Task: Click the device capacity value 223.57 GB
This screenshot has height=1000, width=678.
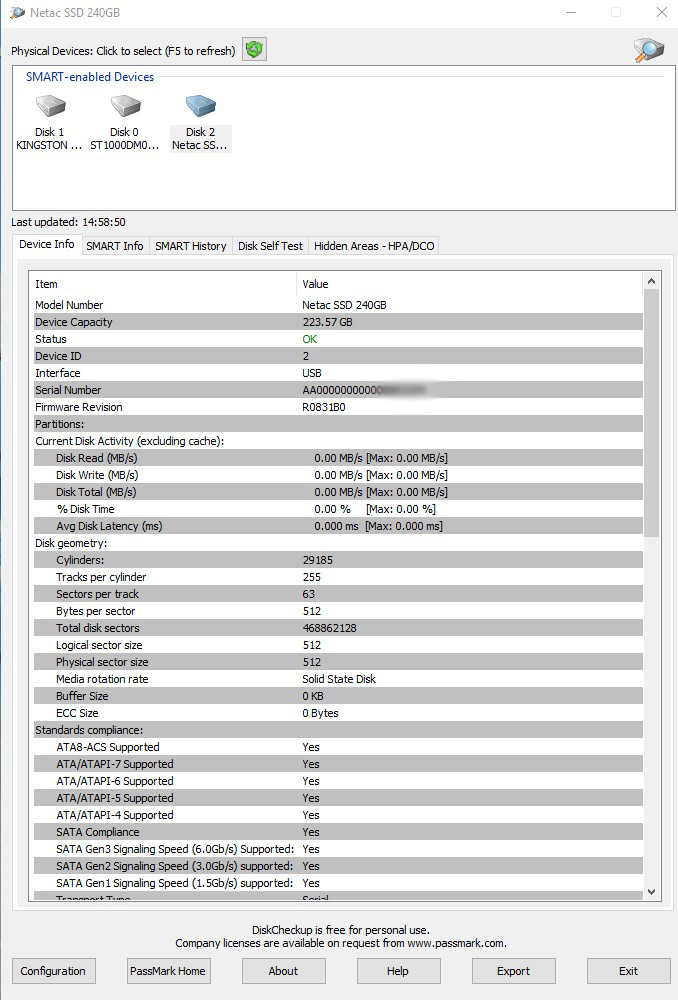Action: click(328, 322)
